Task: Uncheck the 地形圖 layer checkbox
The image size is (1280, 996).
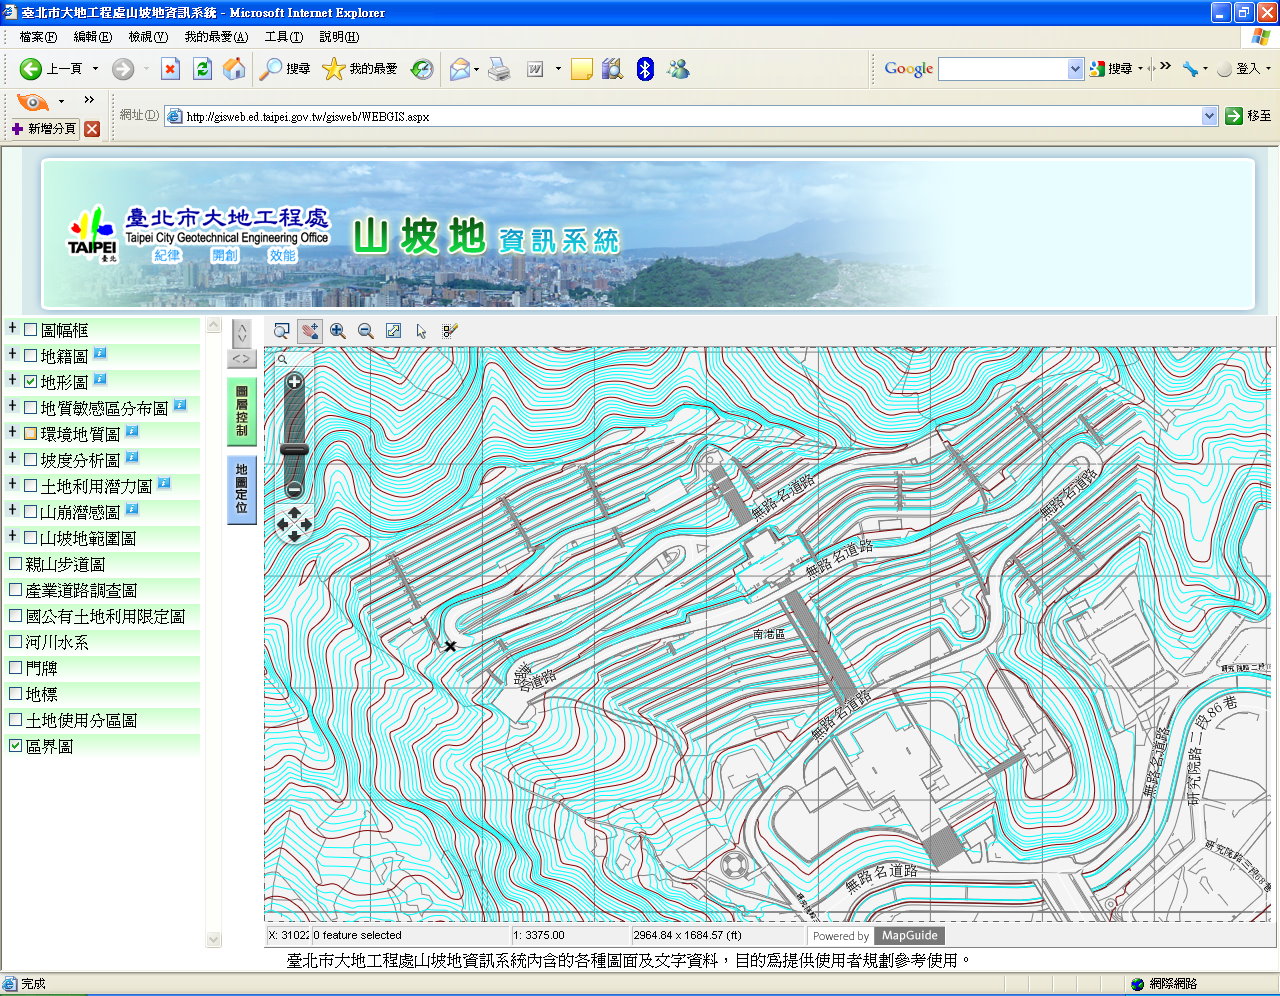Action: [x=31, y=381]
